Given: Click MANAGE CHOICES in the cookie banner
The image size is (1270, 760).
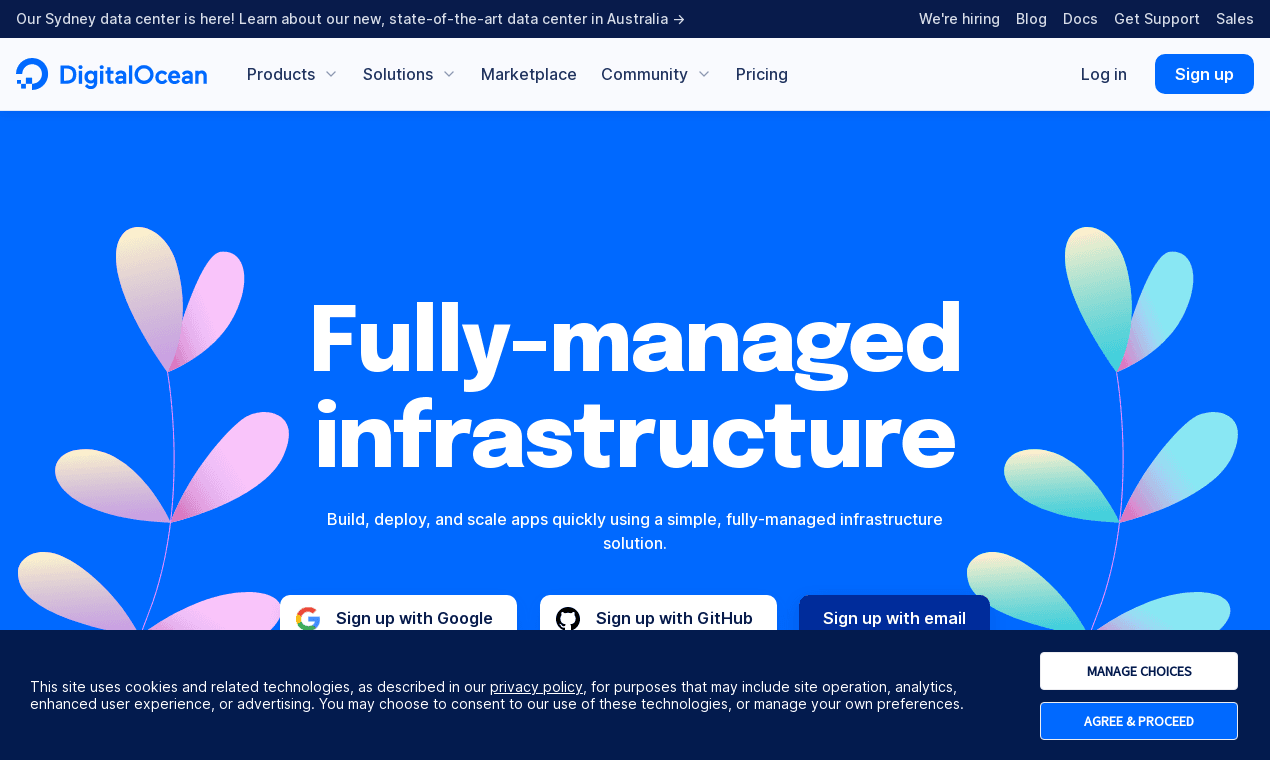Looking at the screenshot, I should tap(1138, 671).
